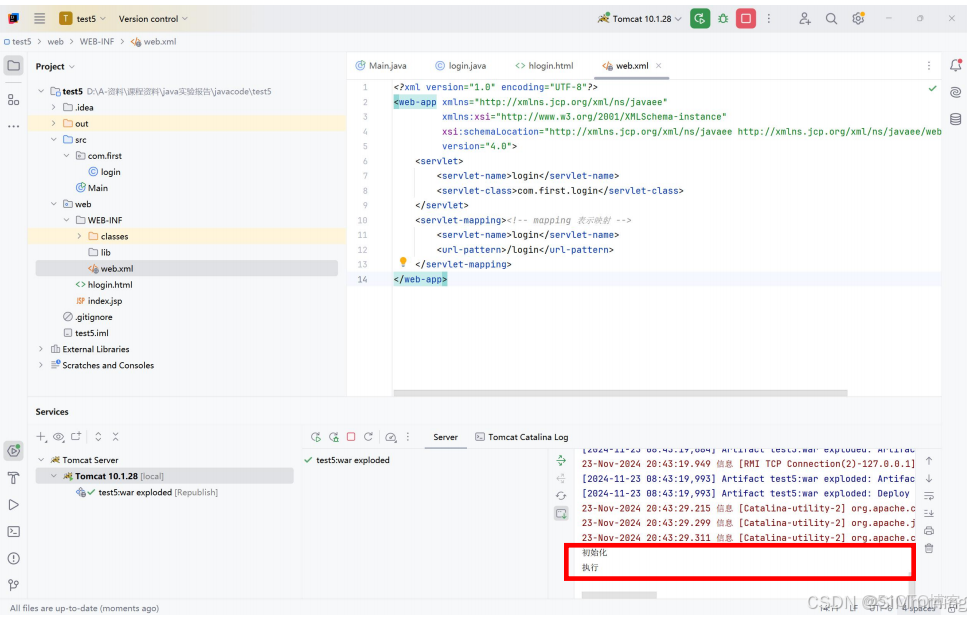This screenshot has width=971, height=620.
Task: Start a Code With Me session
Action: [x=803, y=18]
